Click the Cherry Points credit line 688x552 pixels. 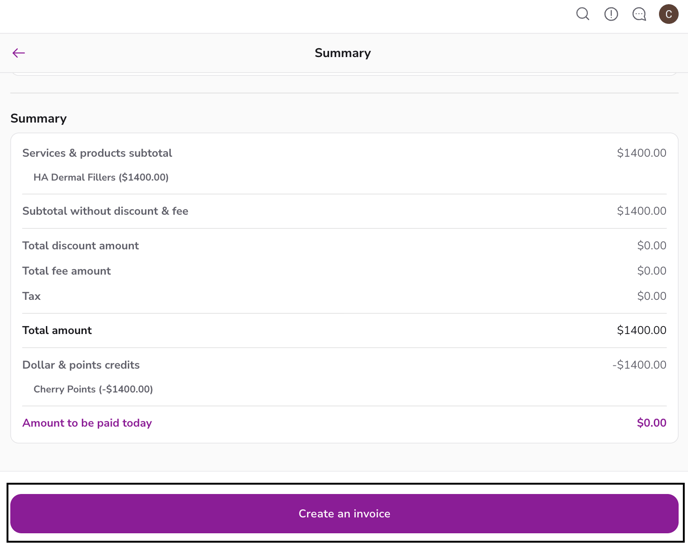93,390
